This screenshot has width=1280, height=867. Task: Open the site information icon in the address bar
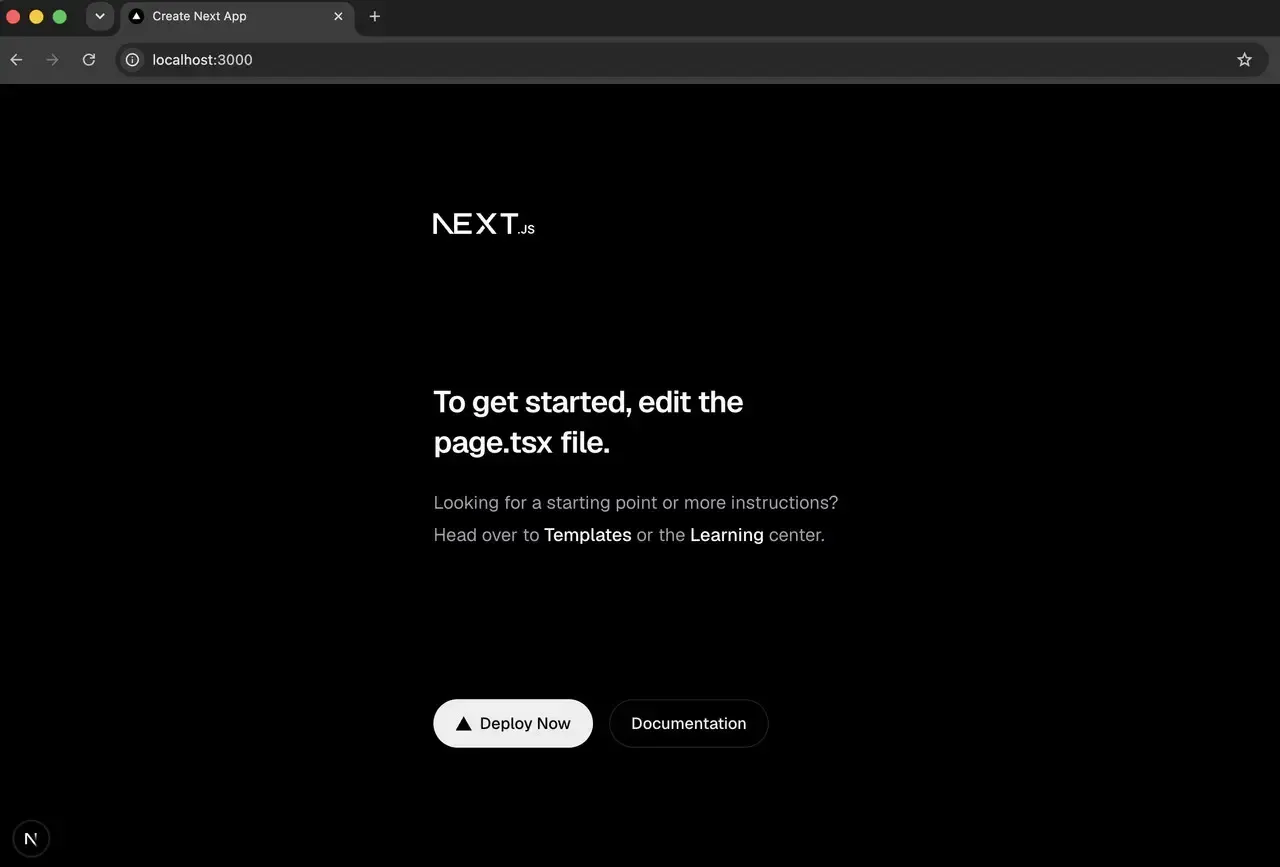(132, 60)
